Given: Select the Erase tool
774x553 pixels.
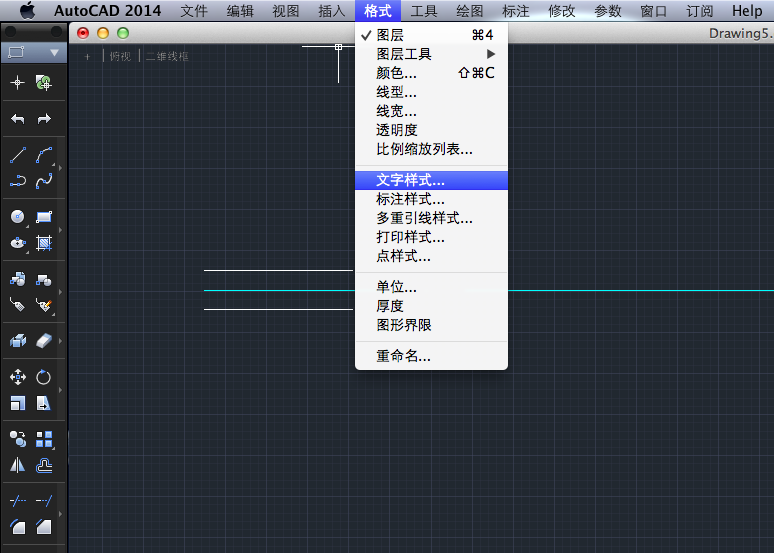Looking at the screenshot, I should 44,341.
